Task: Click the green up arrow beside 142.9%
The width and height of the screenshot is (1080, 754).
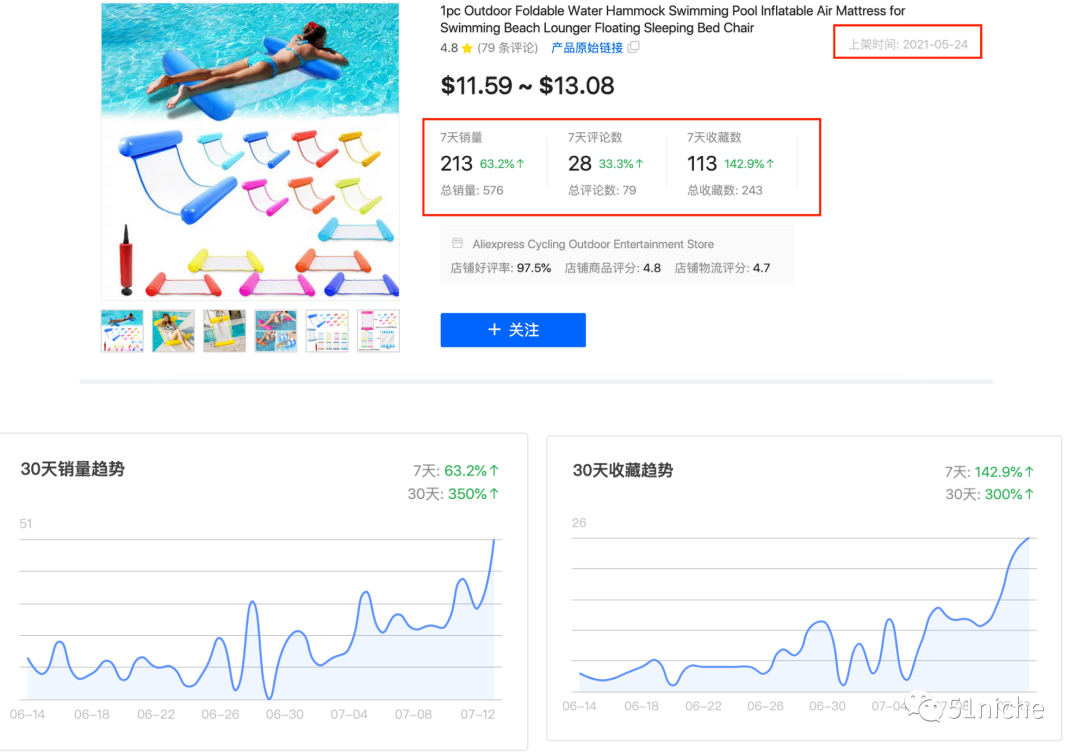Action: coord(769,162)
